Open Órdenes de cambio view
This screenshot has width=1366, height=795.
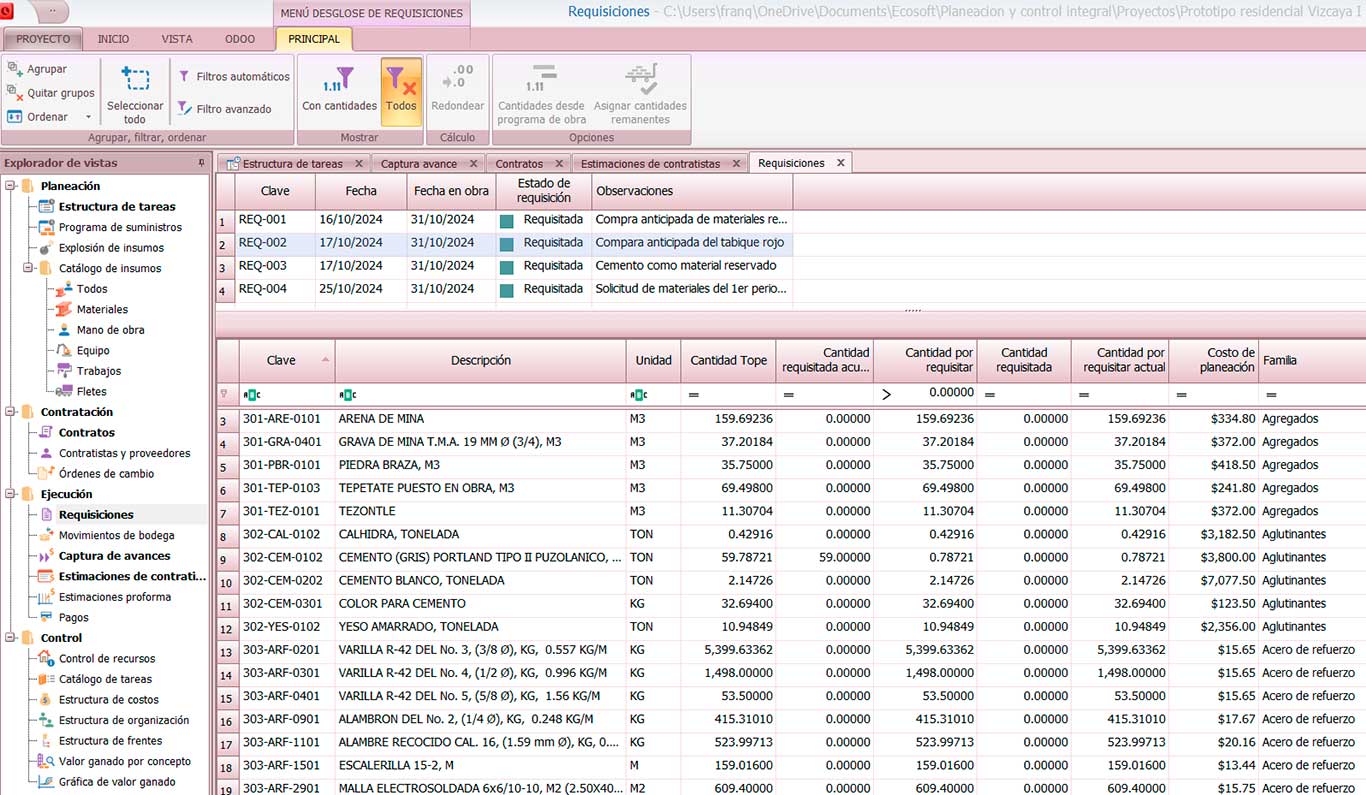(106, 474)
